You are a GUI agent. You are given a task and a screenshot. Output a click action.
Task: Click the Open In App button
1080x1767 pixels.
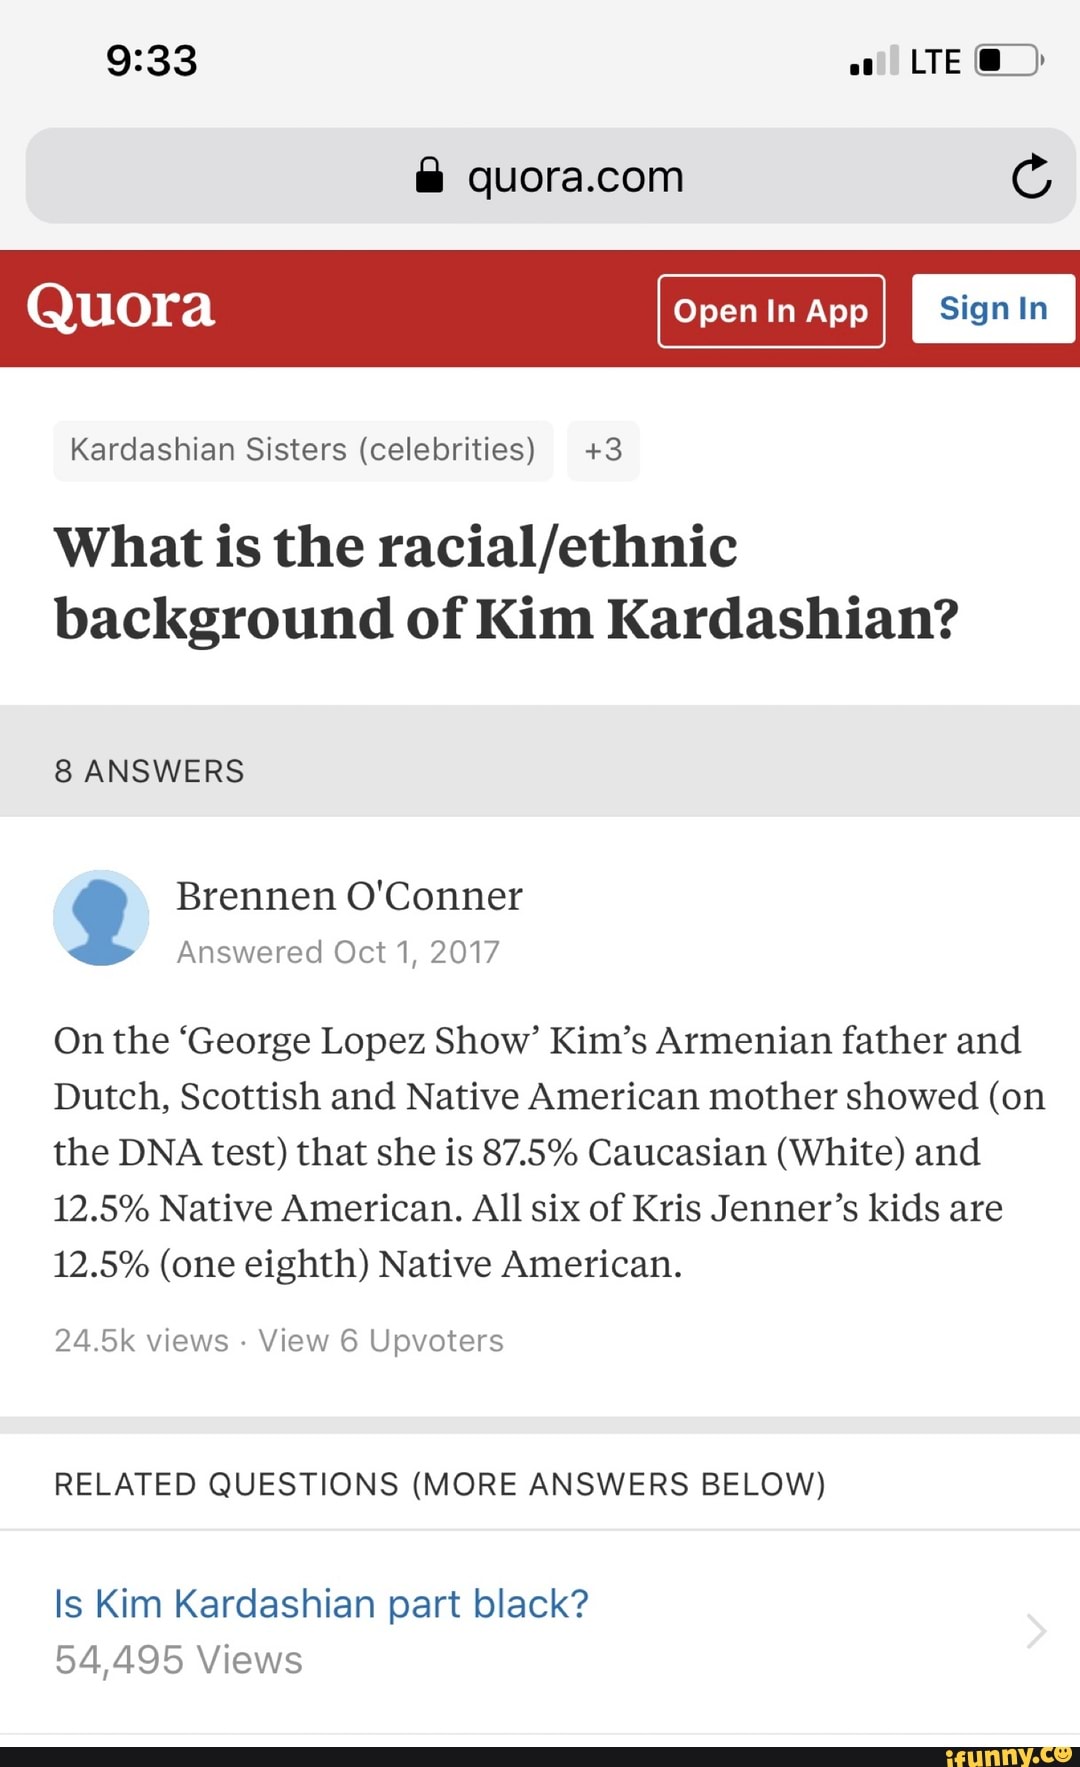pos(771,311)
